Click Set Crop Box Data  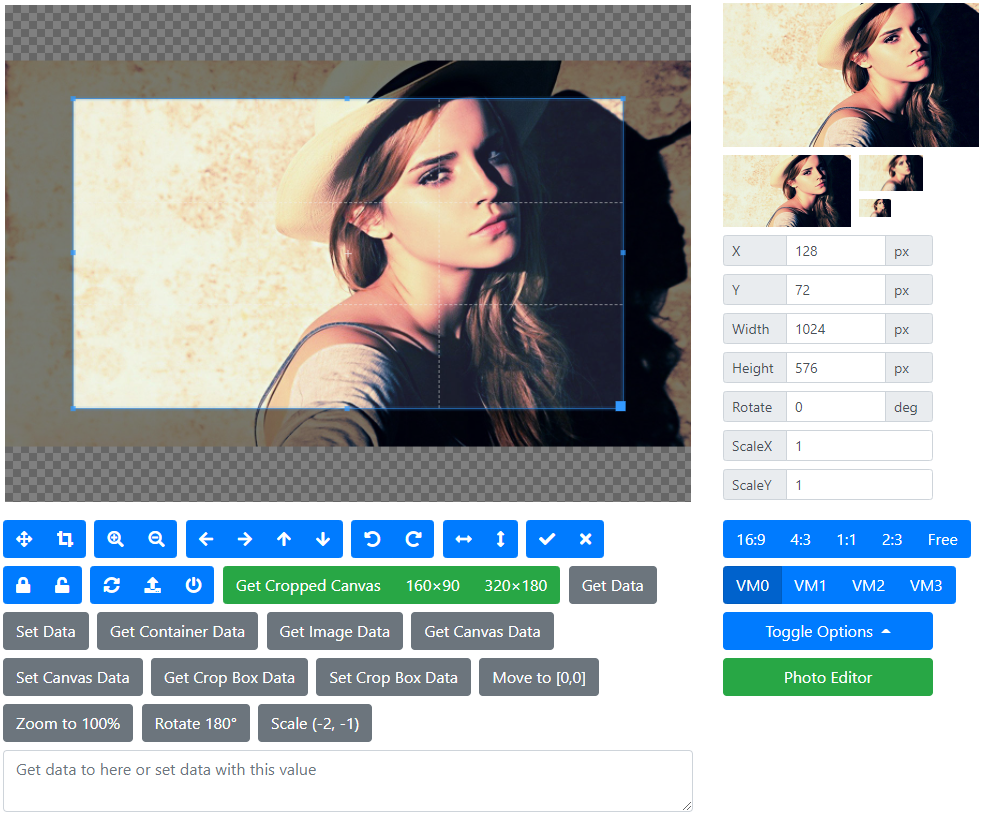(393, 677)
